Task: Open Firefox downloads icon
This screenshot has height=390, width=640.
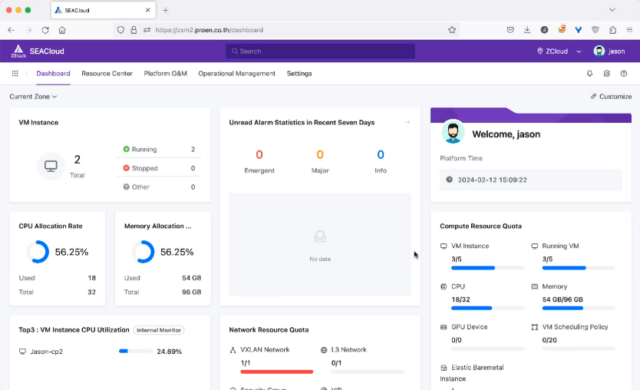Action: pos(527,30)
